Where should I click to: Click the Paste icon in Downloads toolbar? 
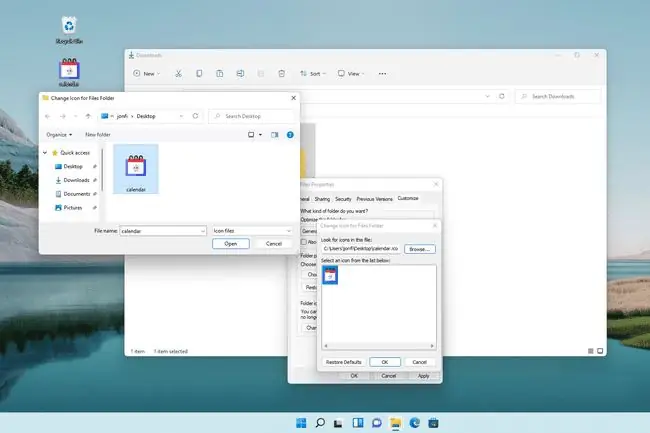coord(220,74)
